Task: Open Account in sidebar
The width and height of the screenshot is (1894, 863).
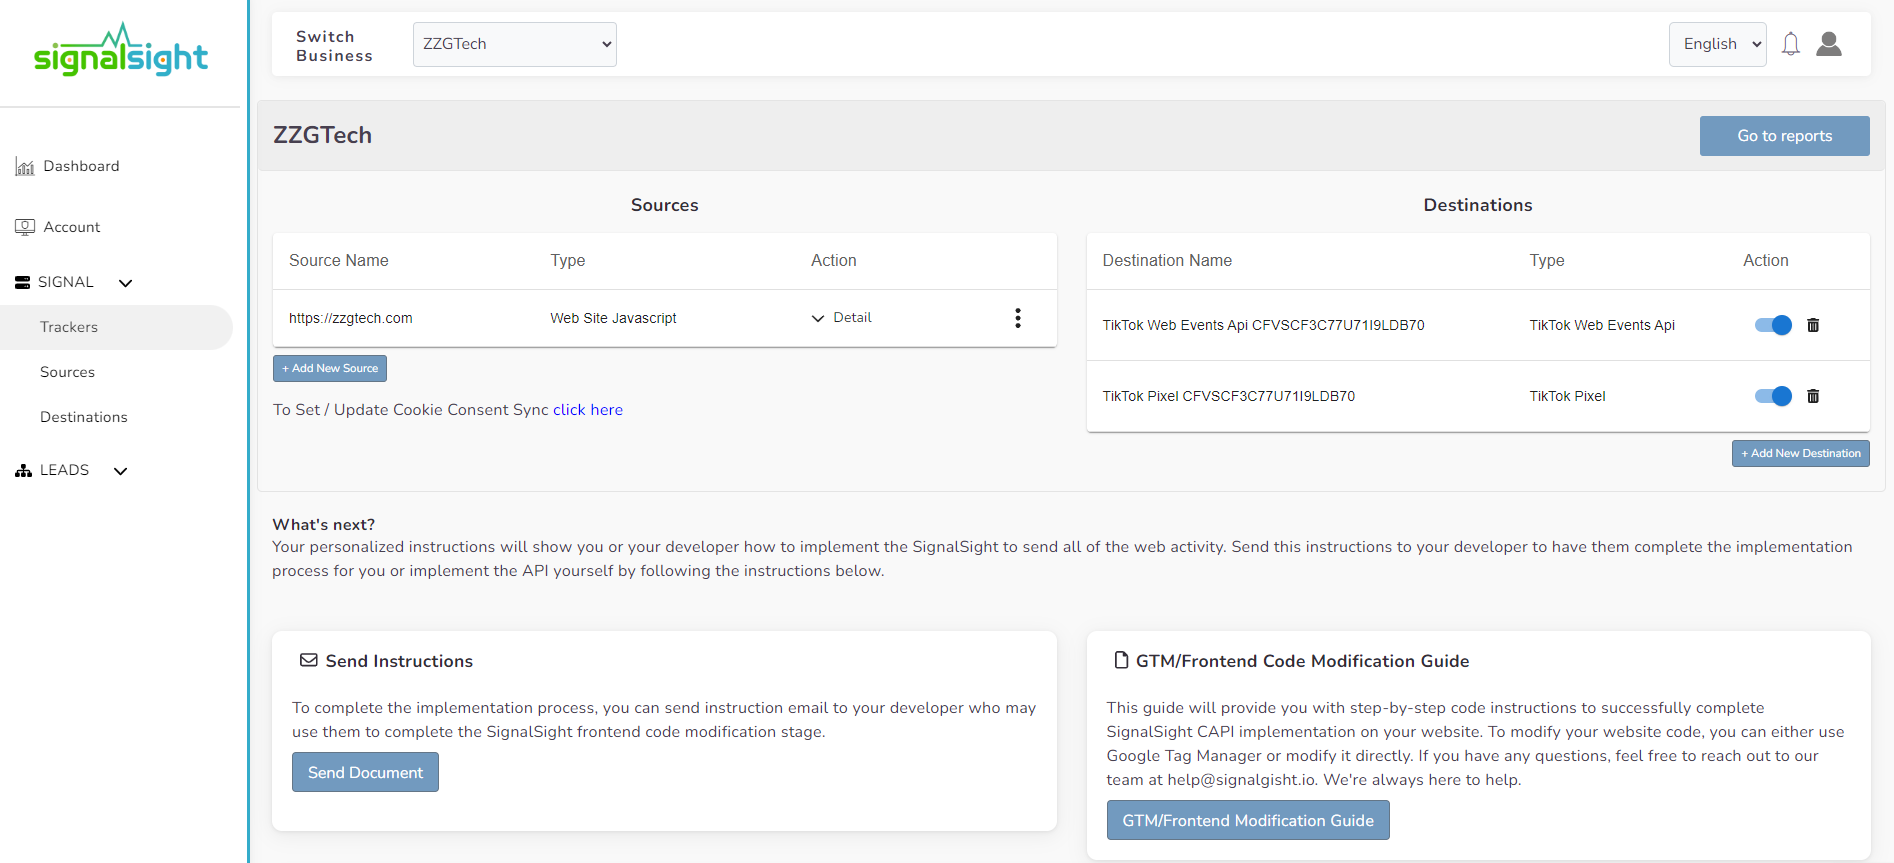Action: coord(72,227)
